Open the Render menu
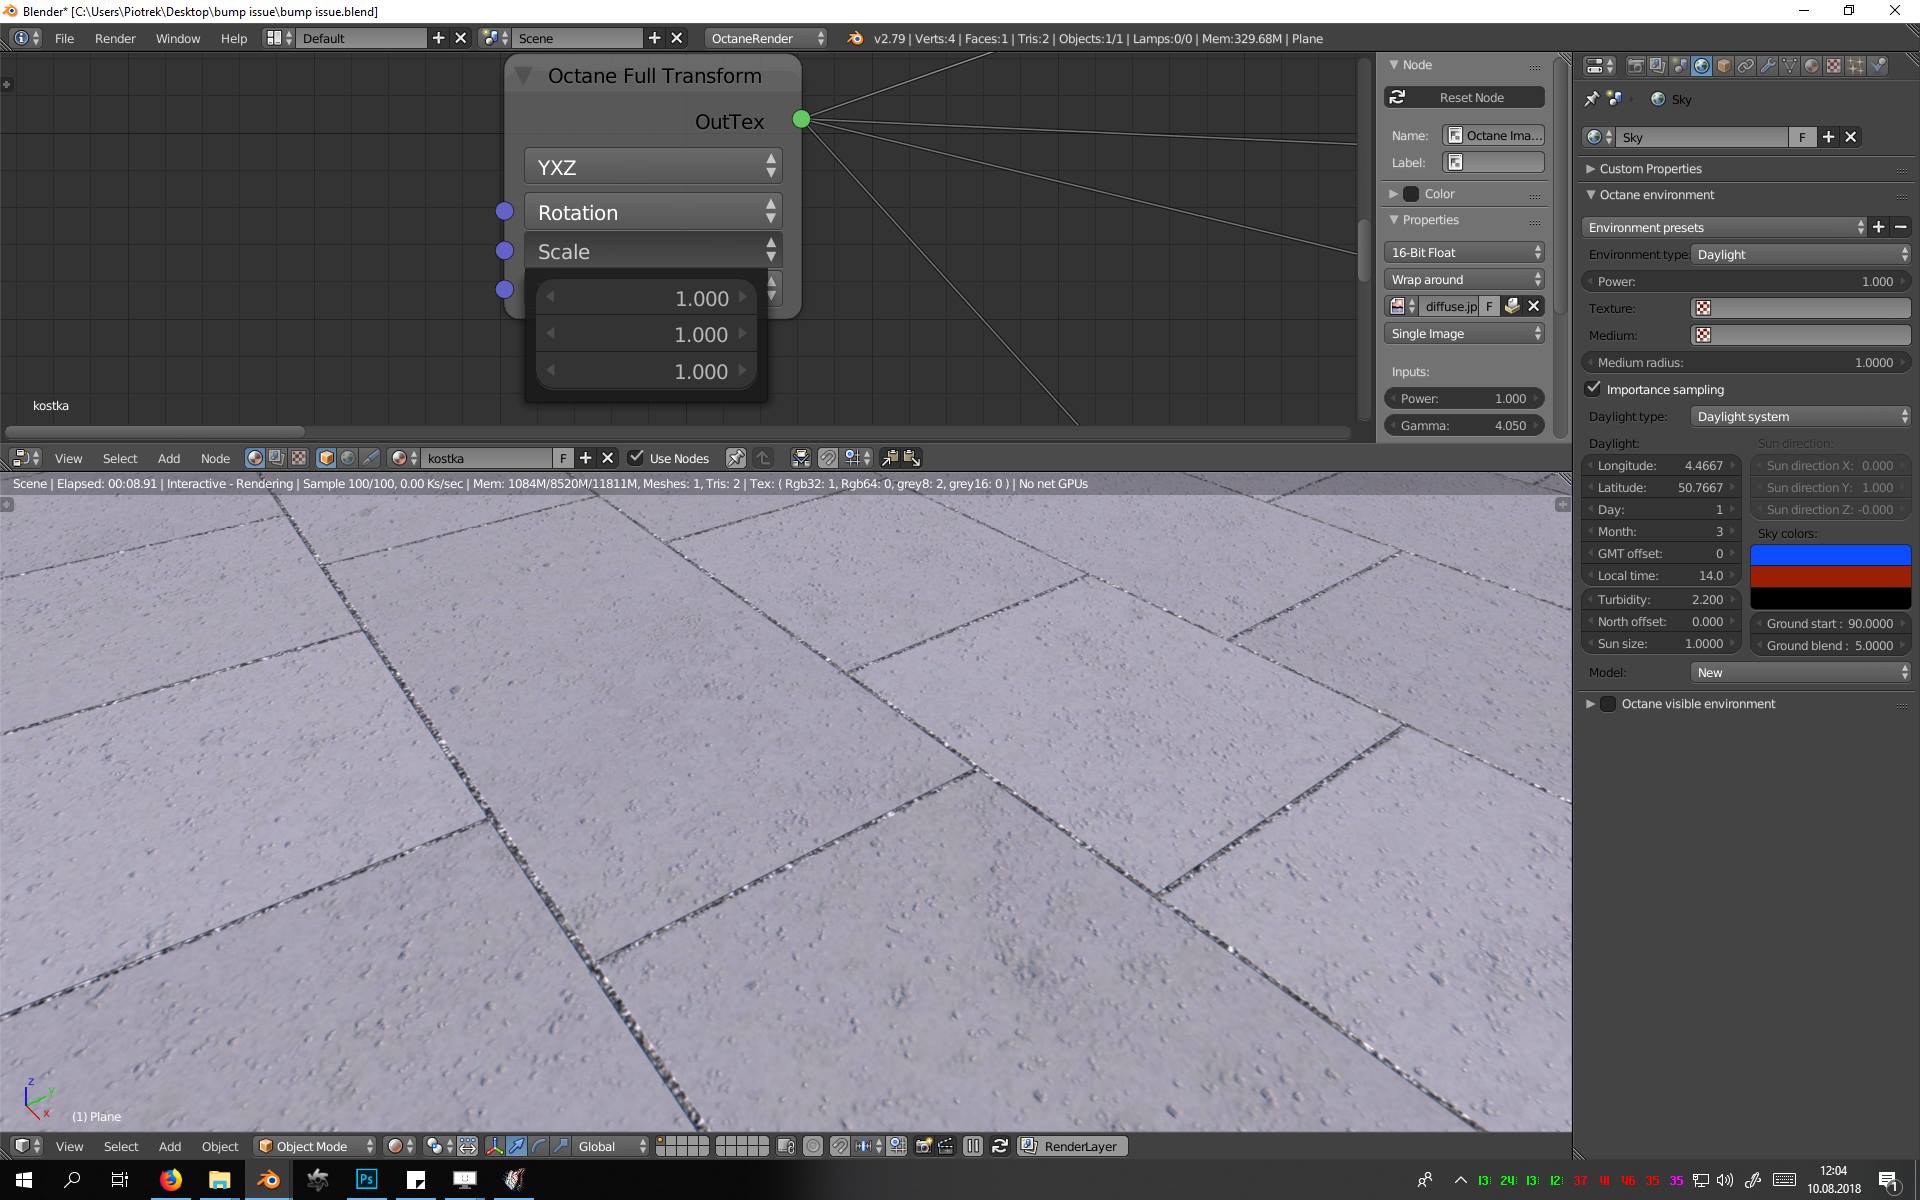This screenshot has width=1920, height=1200. pyautogui.click(x=115, y=38)
